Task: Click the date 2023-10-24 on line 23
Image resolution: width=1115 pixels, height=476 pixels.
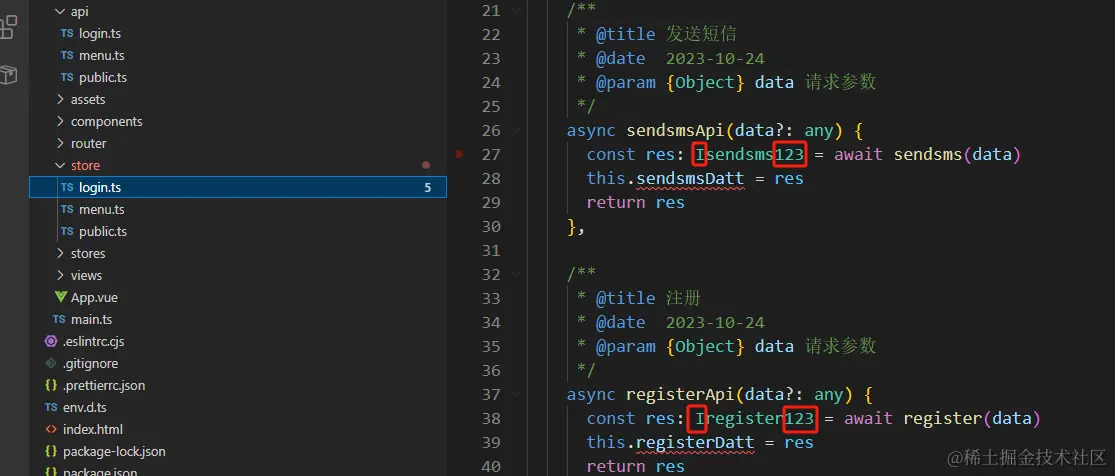Action: point(715,58)
